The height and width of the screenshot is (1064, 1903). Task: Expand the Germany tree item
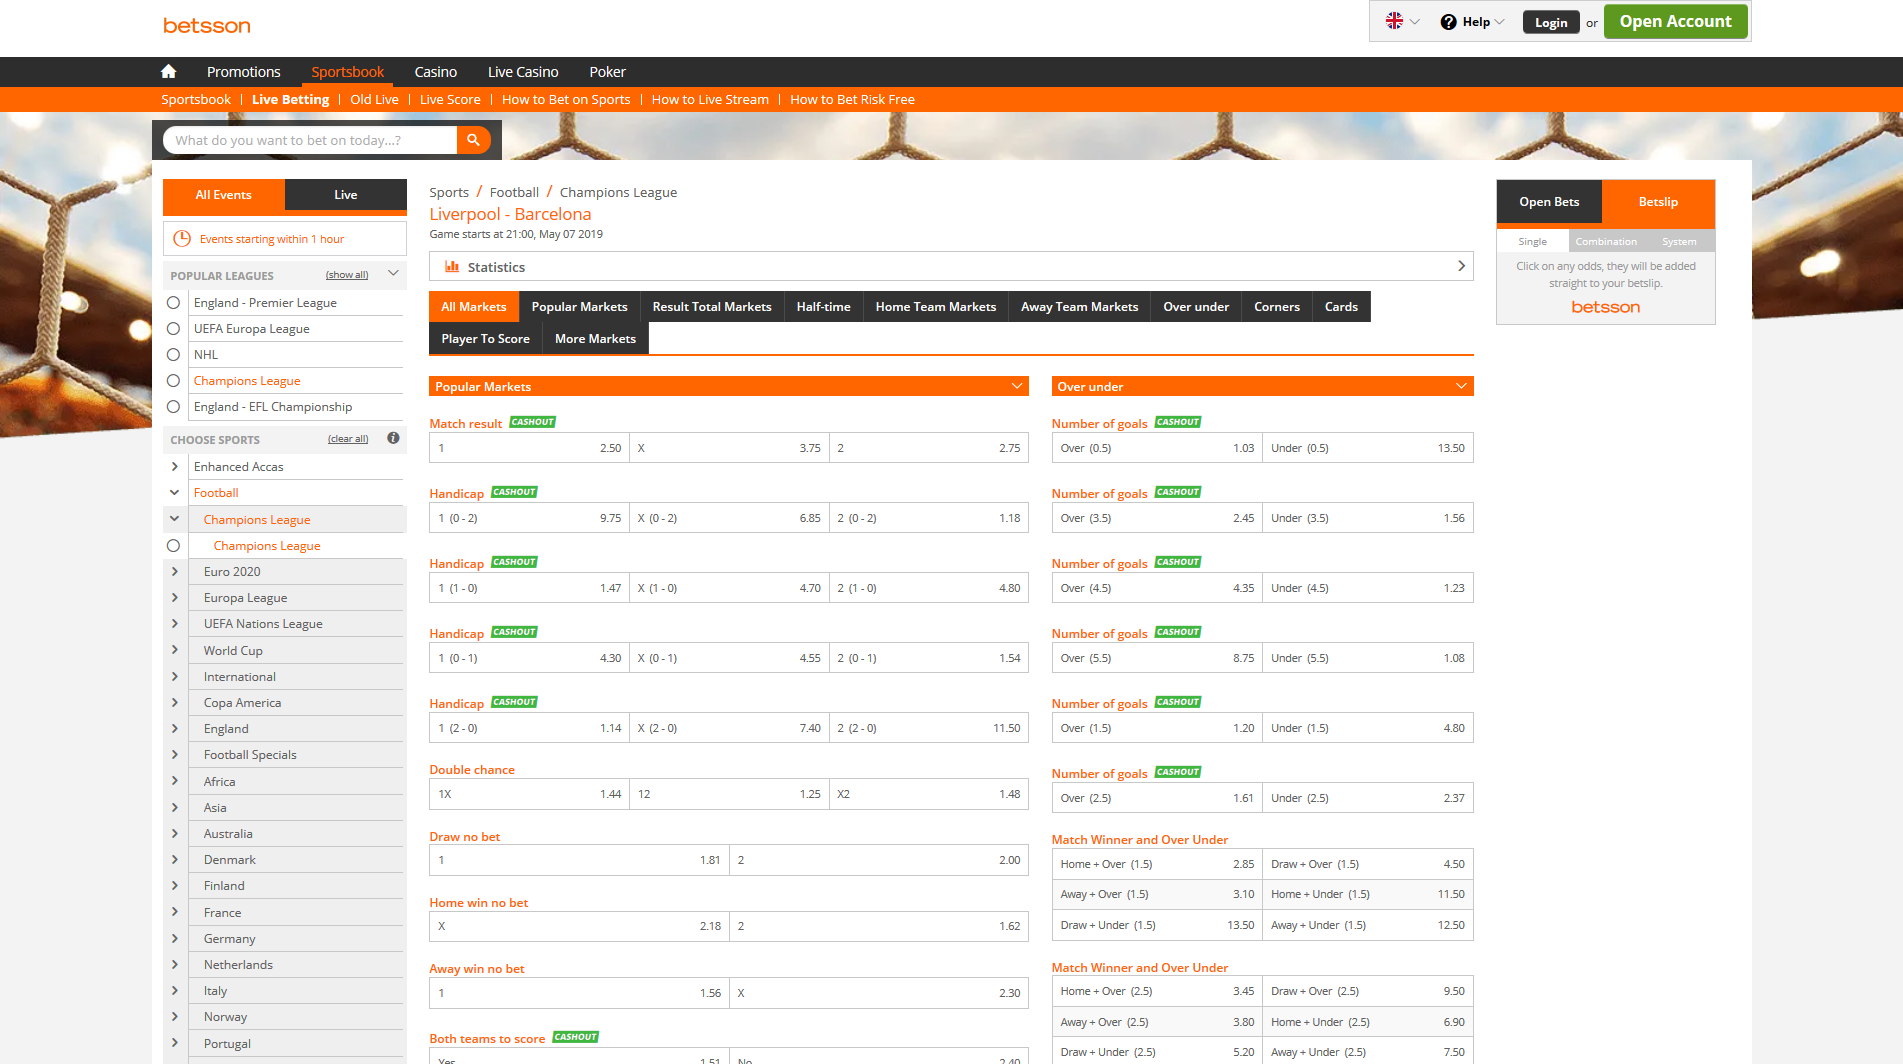click(x=174, y=938)
